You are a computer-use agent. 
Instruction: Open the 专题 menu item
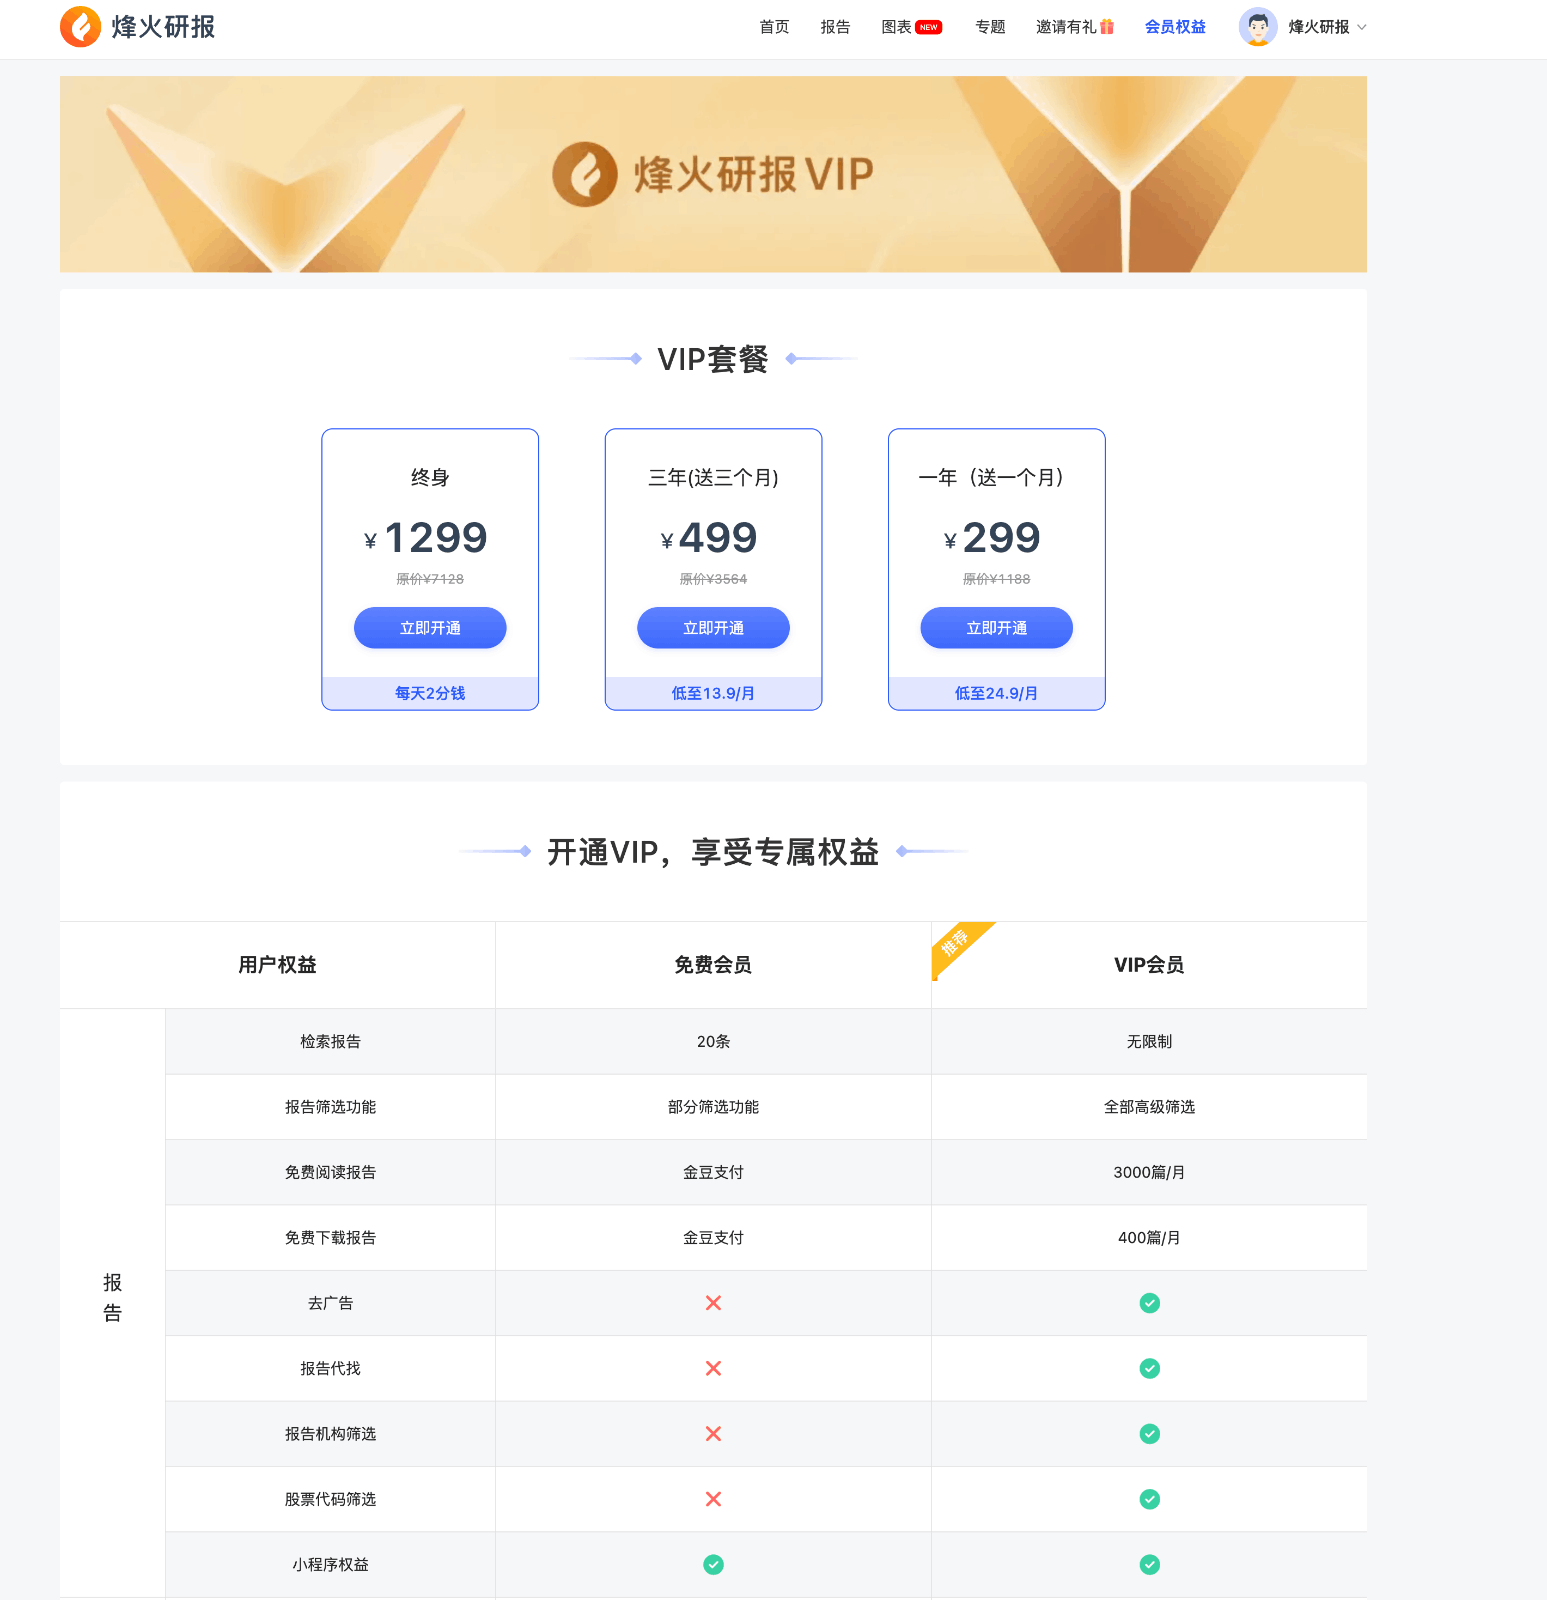coord(990,27)
